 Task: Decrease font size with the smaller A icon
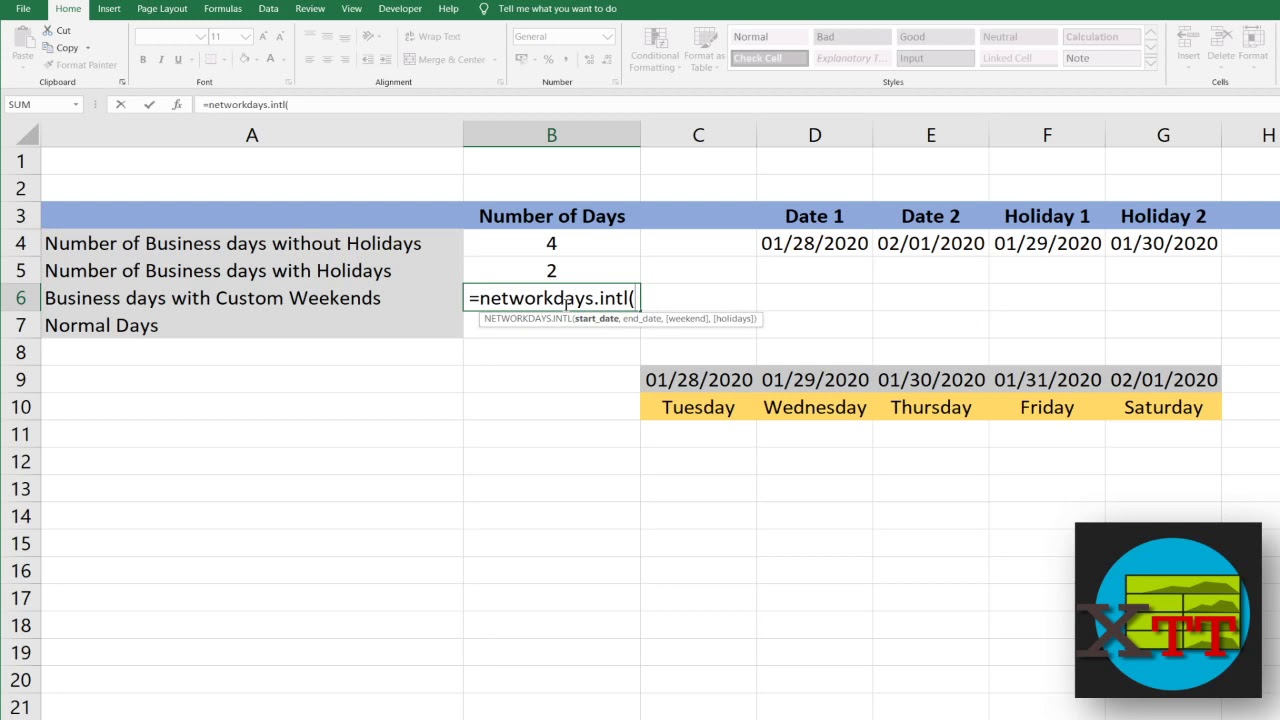pyautogui.click(x=280, y=37)
